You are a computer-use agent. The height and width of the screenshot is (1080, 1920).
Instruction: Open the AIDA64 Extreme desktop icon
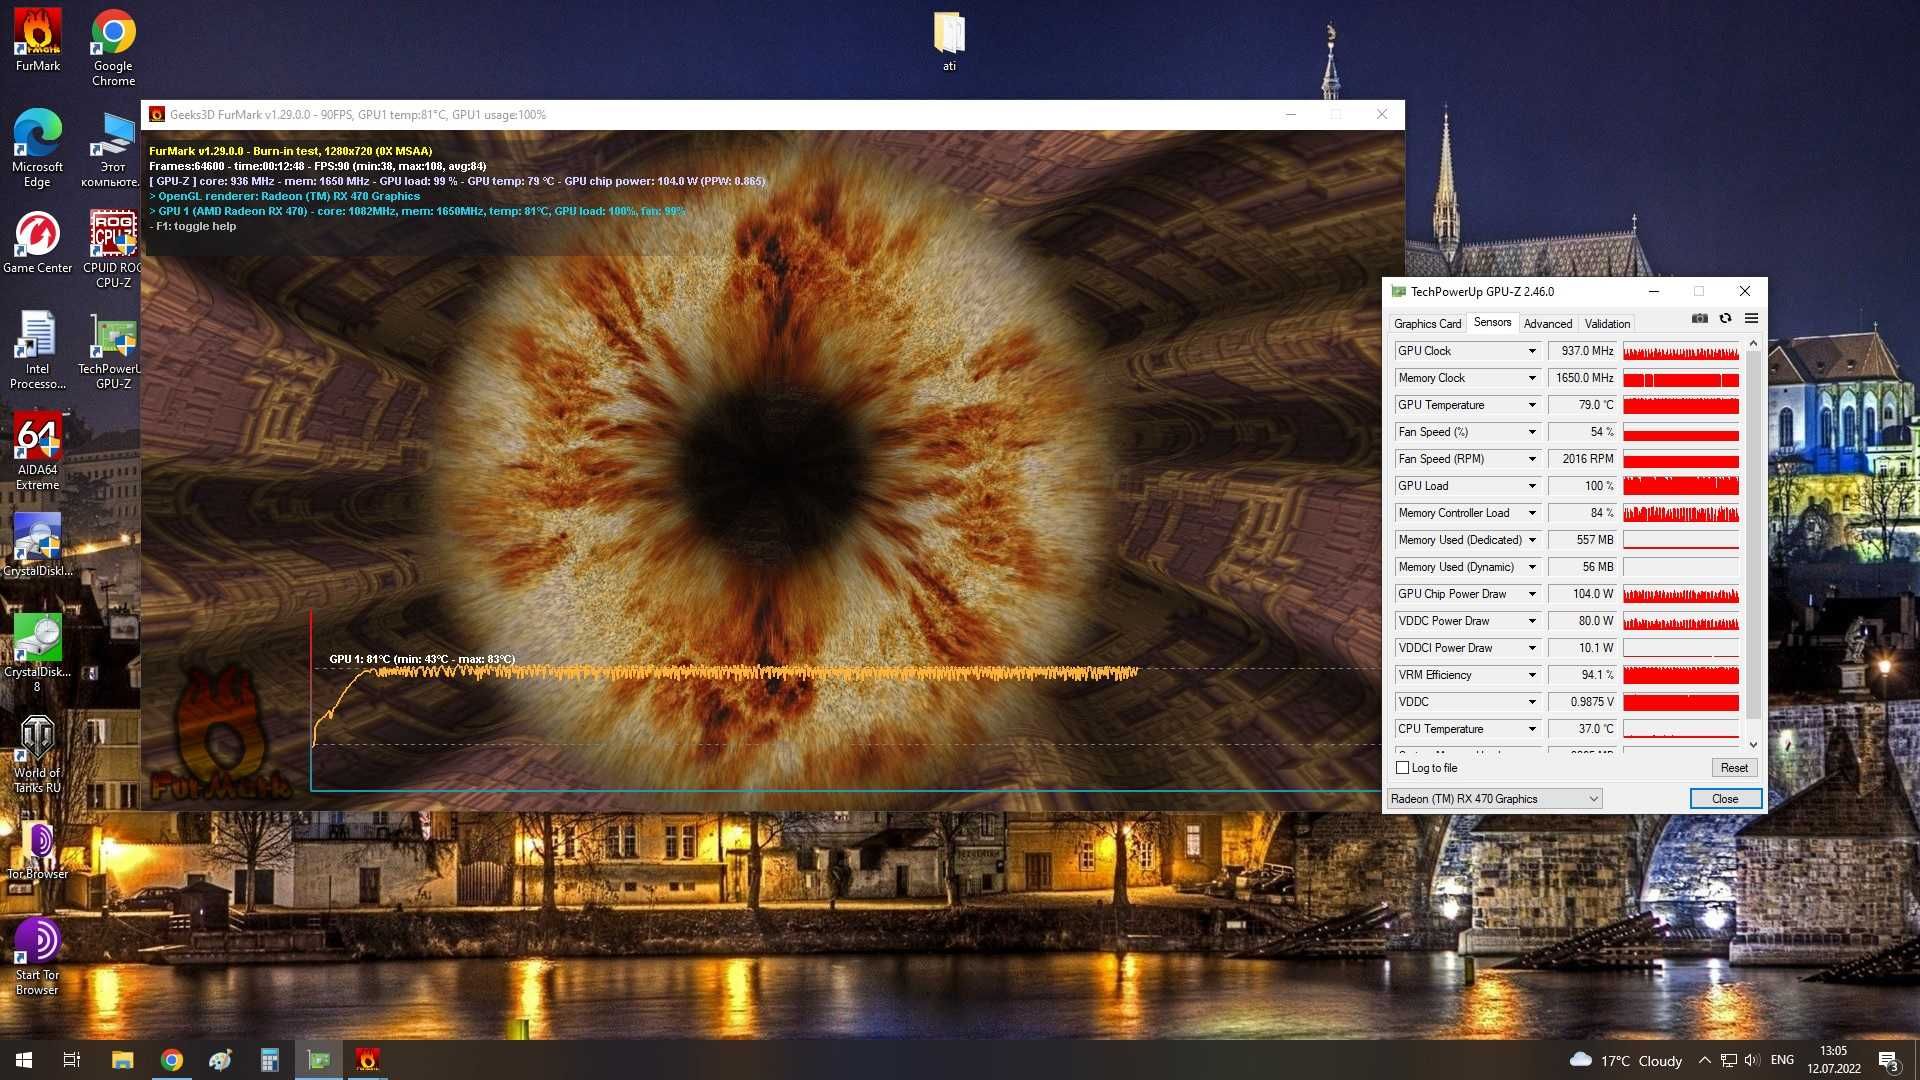click(x=38, y=452)
